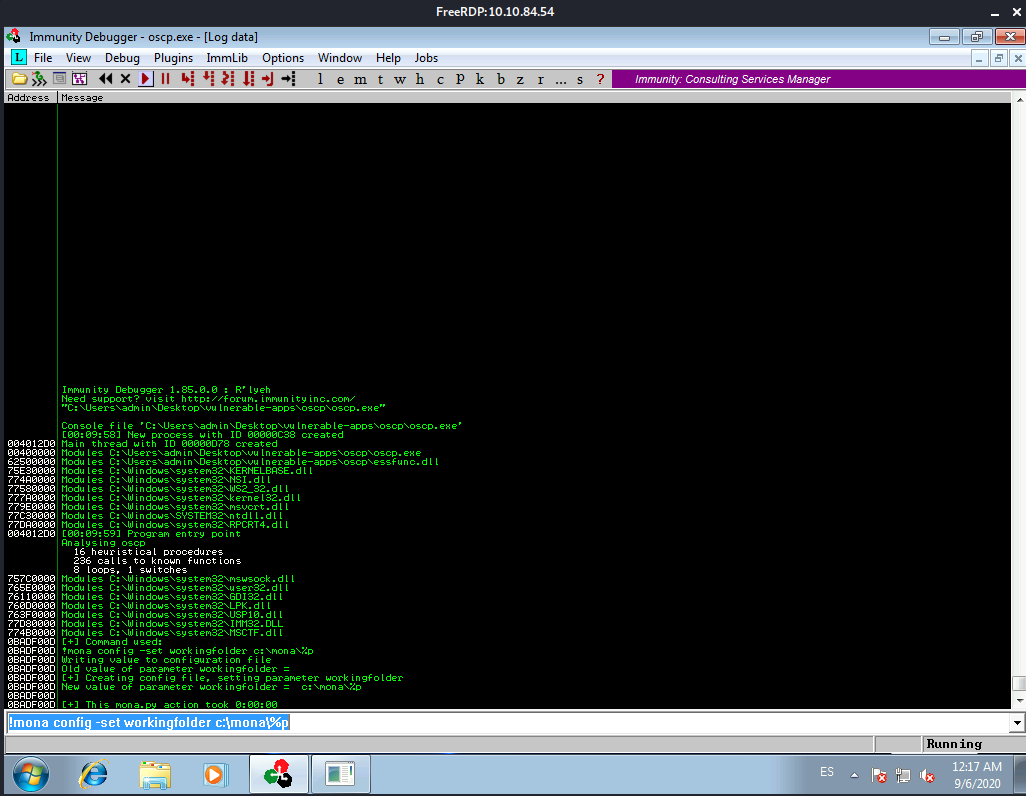Show the Log window with 'l' button
Screen dimensions: 1026x796
click(x=320, y=79)
